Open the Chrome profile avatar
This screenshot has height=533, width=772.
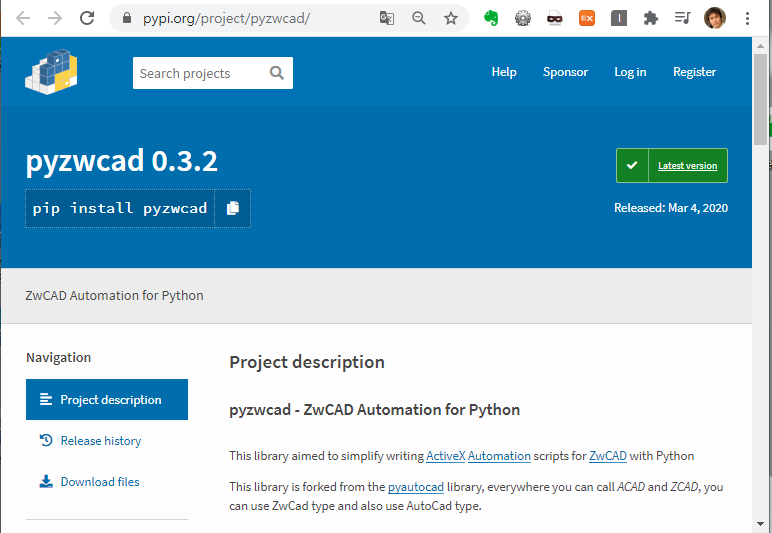point(715,19)
